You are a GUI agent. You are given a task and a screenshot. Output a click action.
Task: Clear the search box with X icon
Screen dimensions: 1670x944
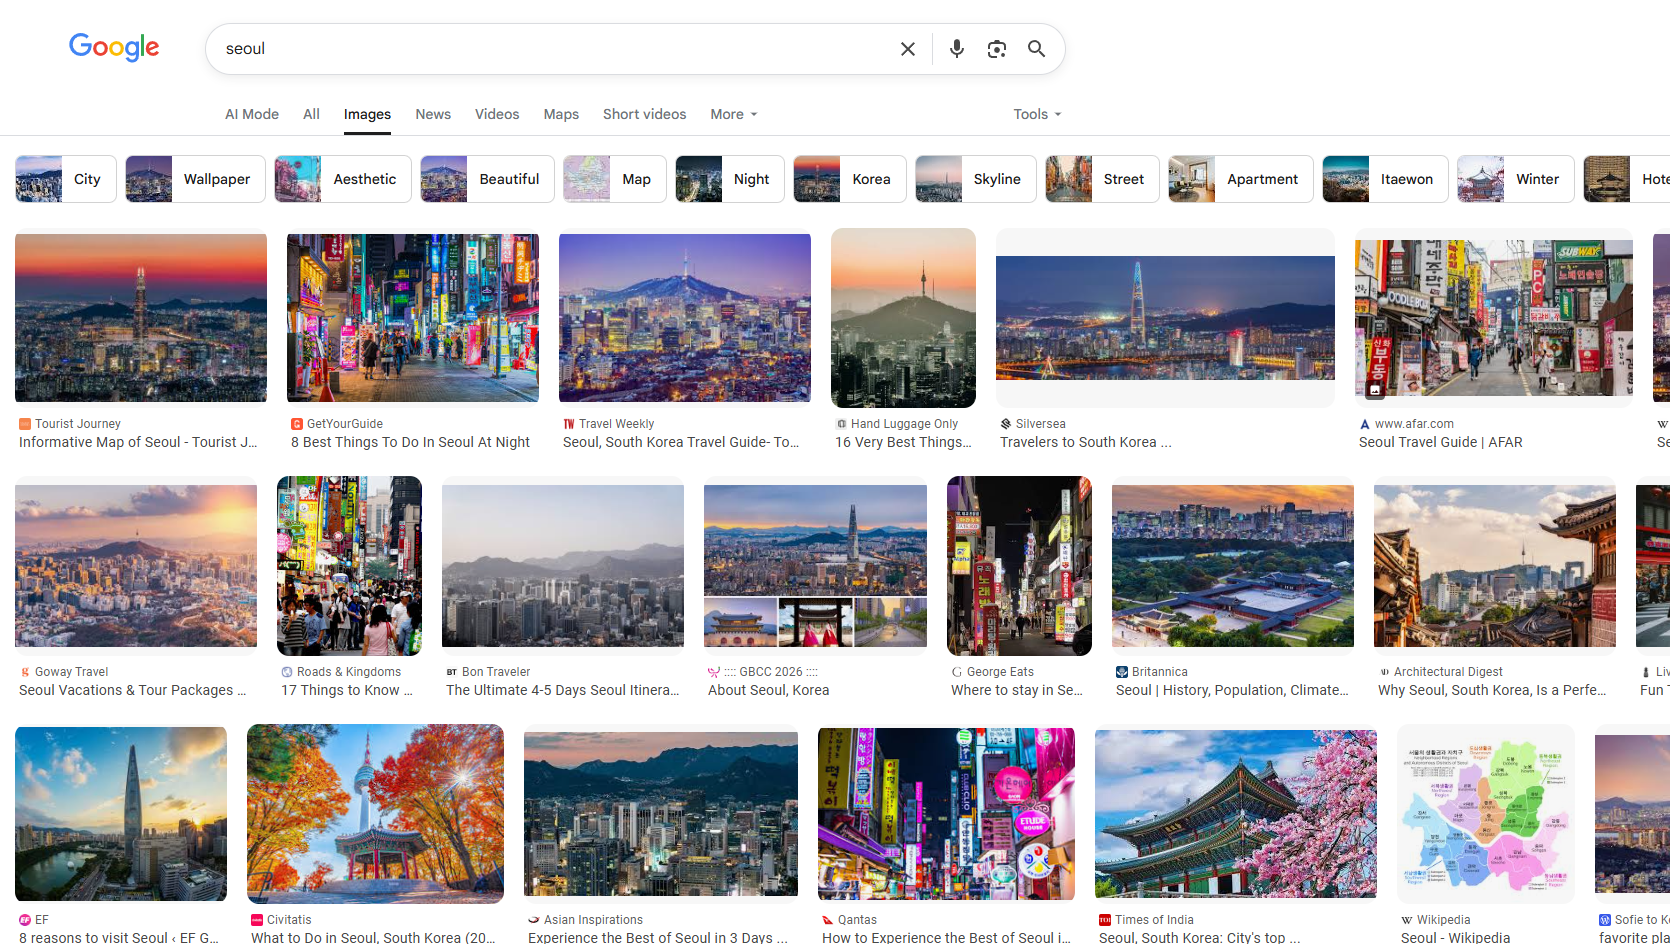point(908,49)
